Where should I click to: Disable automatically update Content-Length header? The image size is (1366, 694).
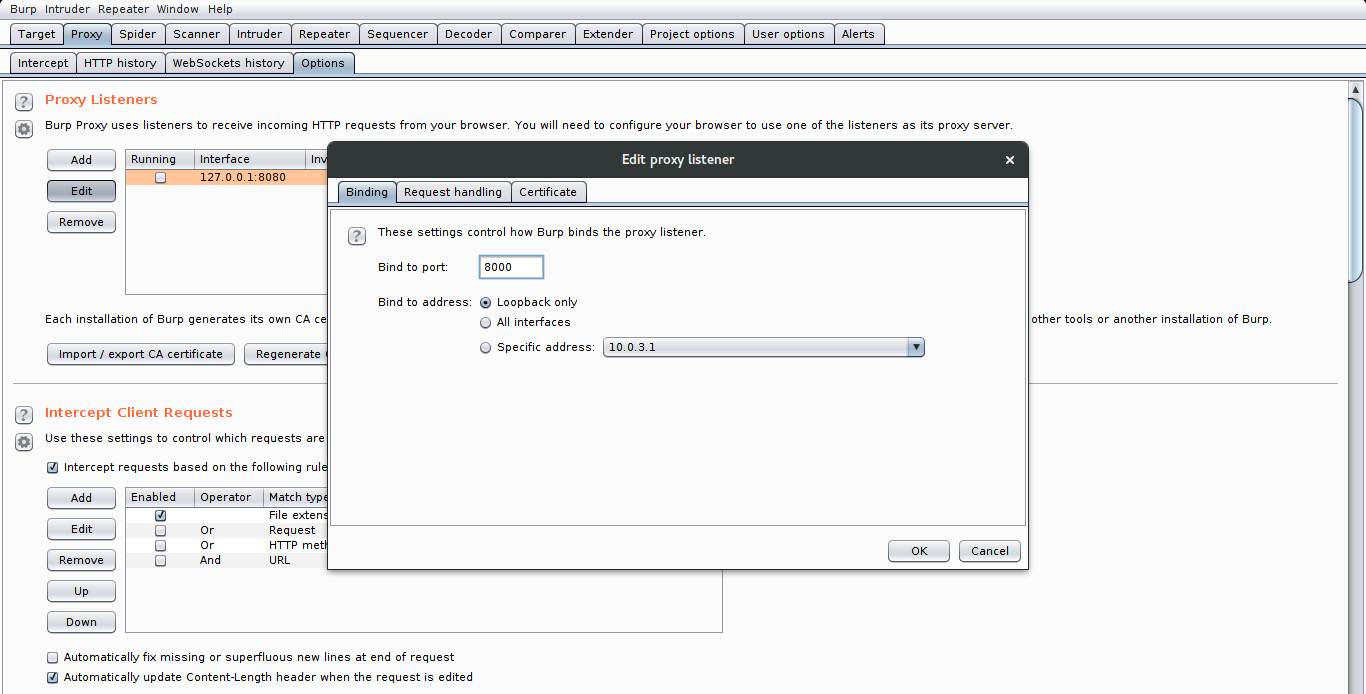pyautogui.click(x=53, y=677)
